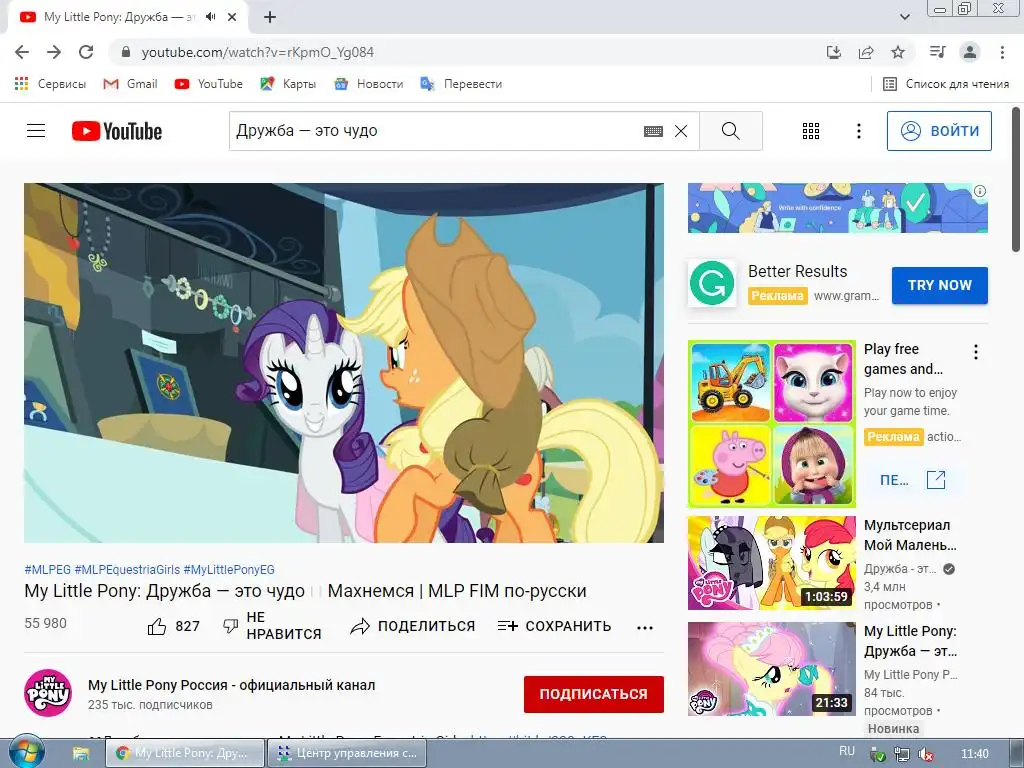Open the network tray icon

(902, 754)
